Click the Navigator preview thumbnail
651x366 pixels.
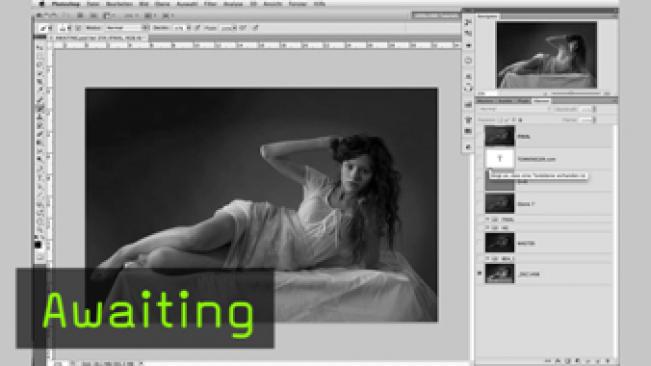[546, 55]
